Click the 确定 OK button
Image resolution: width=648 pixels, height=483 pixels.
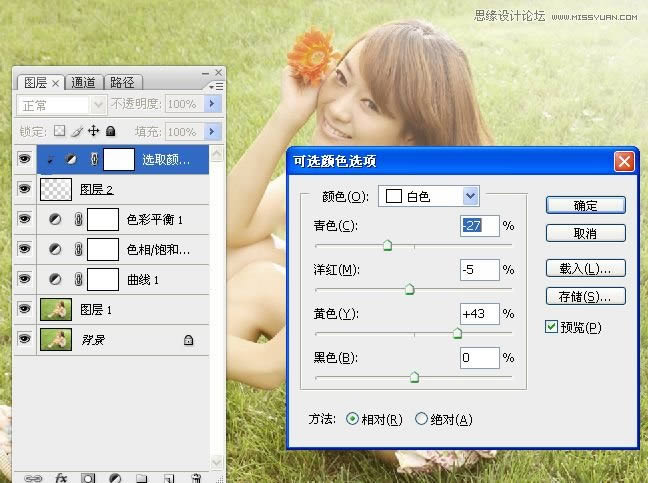pos(585,205)
